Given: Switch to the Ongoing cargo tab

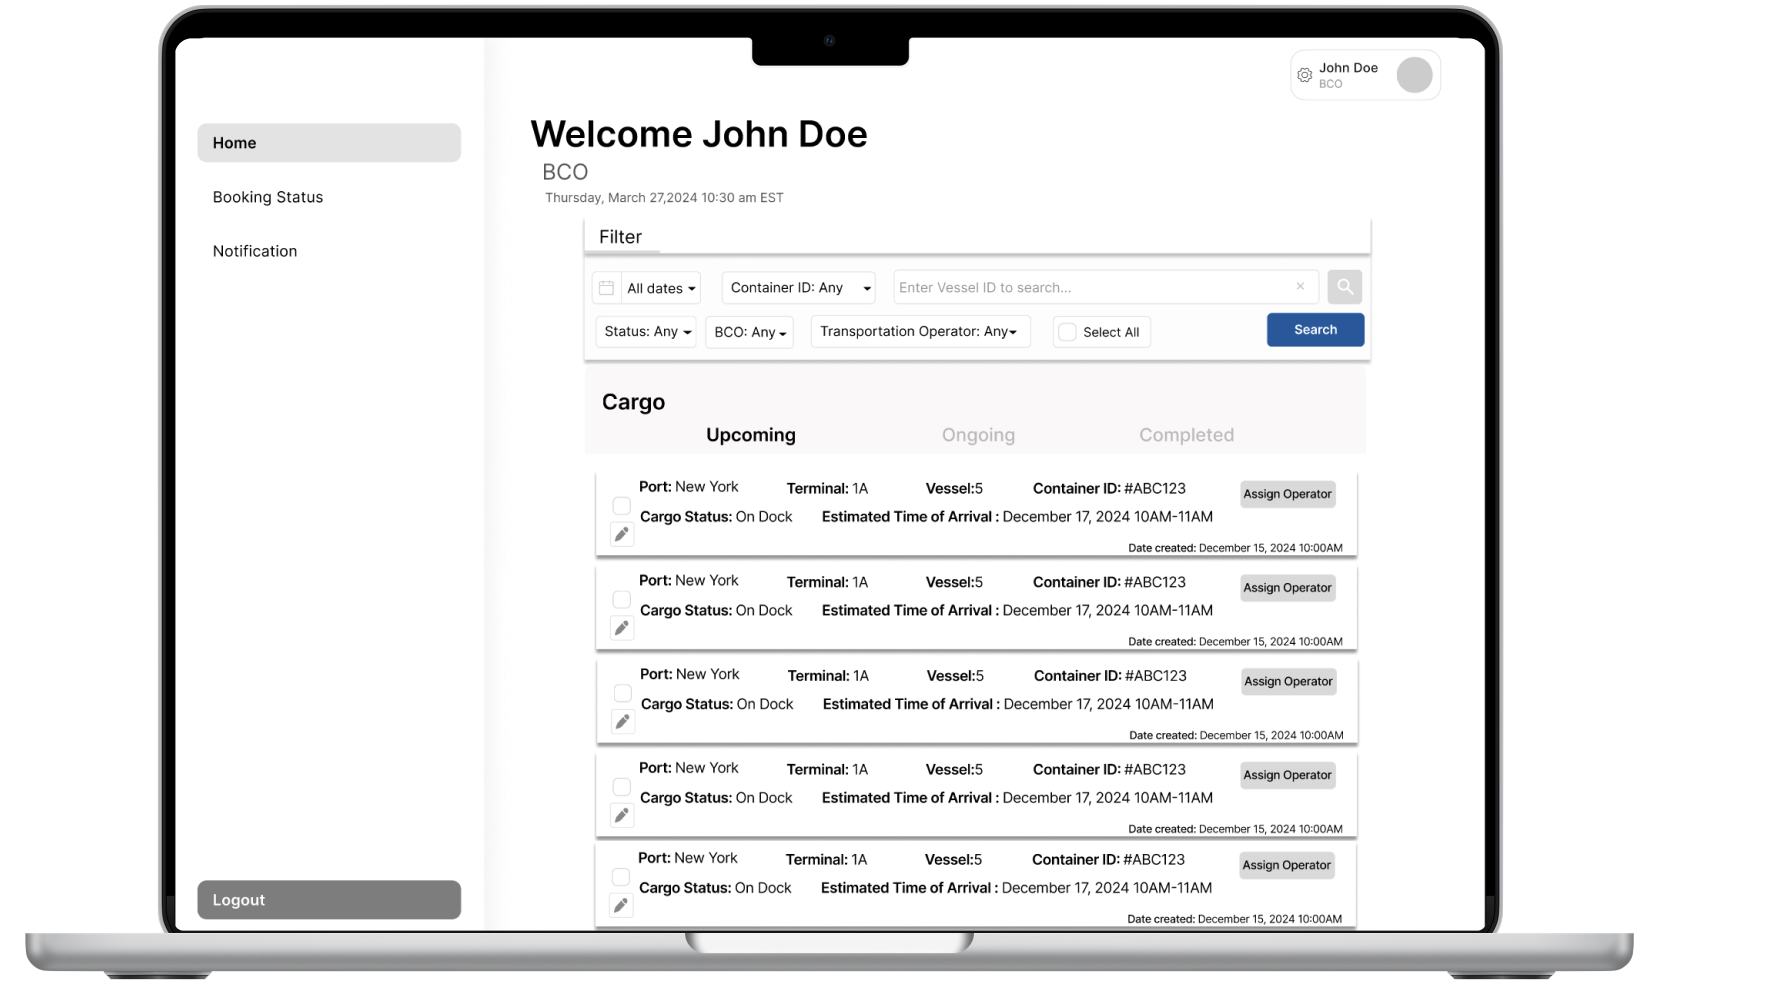Looking at the screenshot, I should point(977,435).
